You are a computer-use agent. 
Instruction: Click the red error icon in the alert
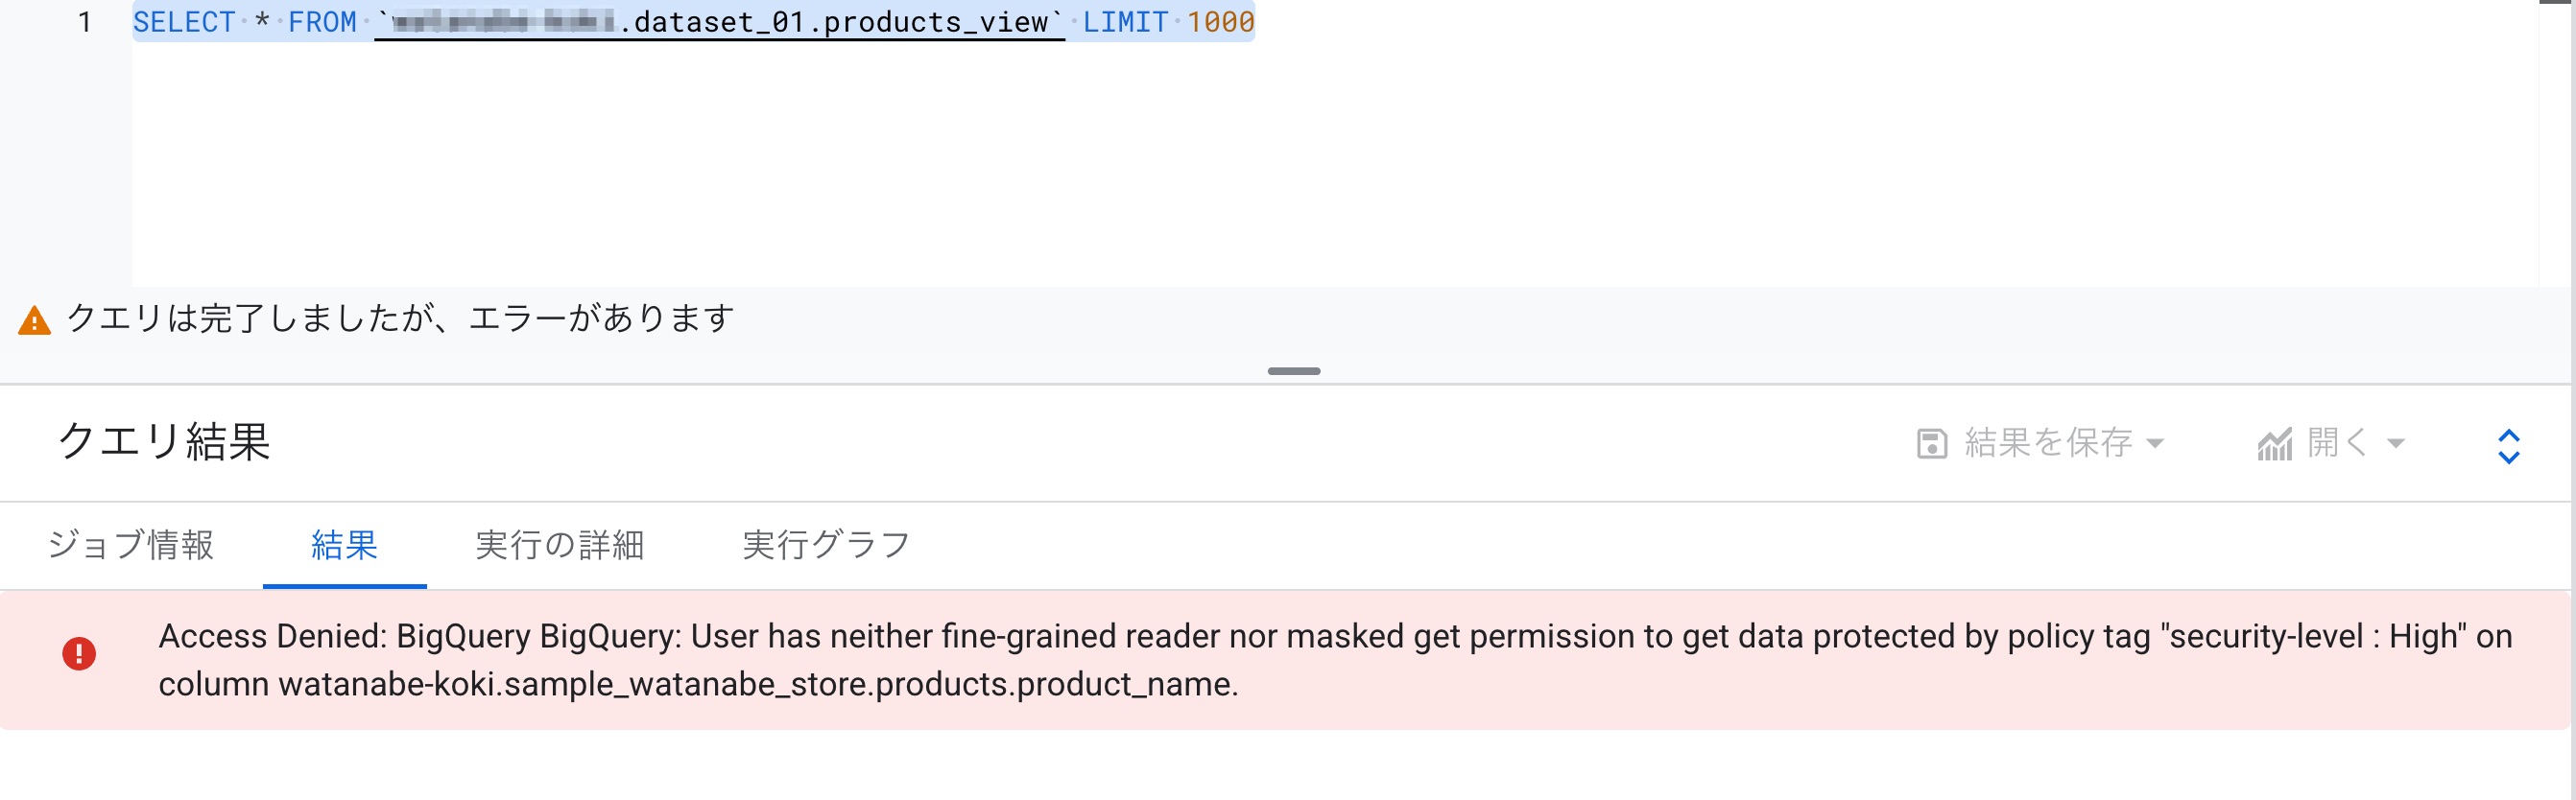click(79, 654)
